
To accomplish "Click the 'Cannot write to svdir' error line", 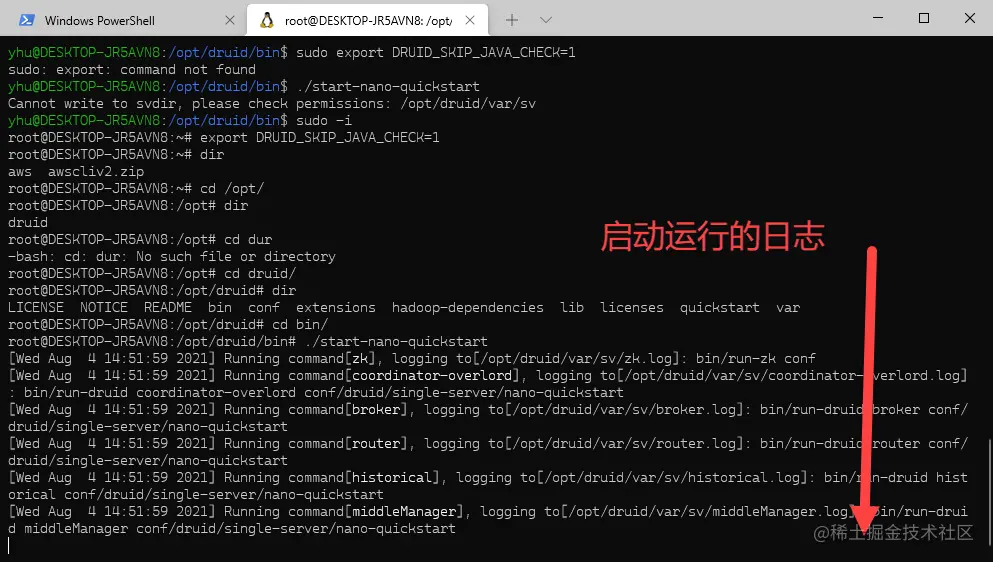I will (x=272, y=104).
